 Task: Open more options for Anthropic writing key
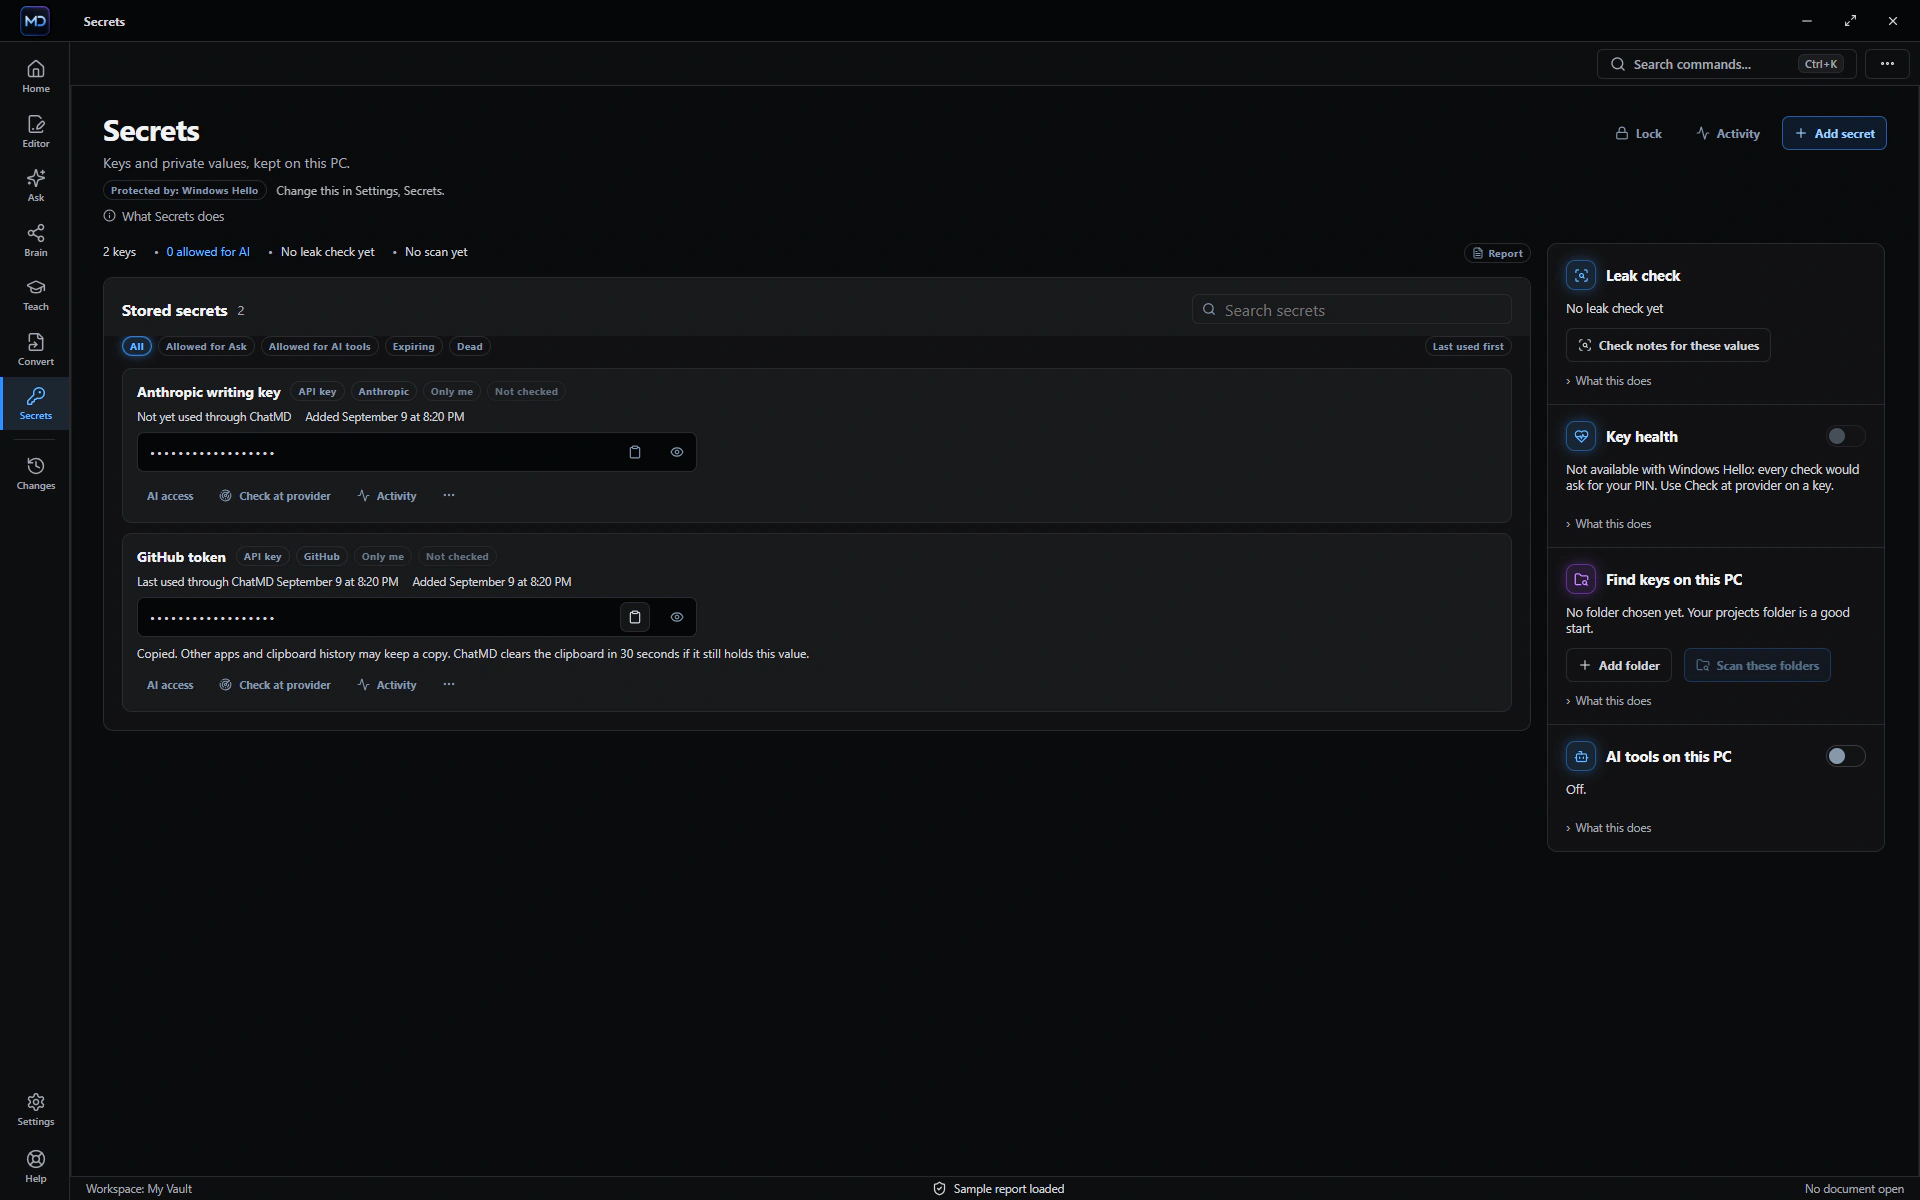coord(449,495)
